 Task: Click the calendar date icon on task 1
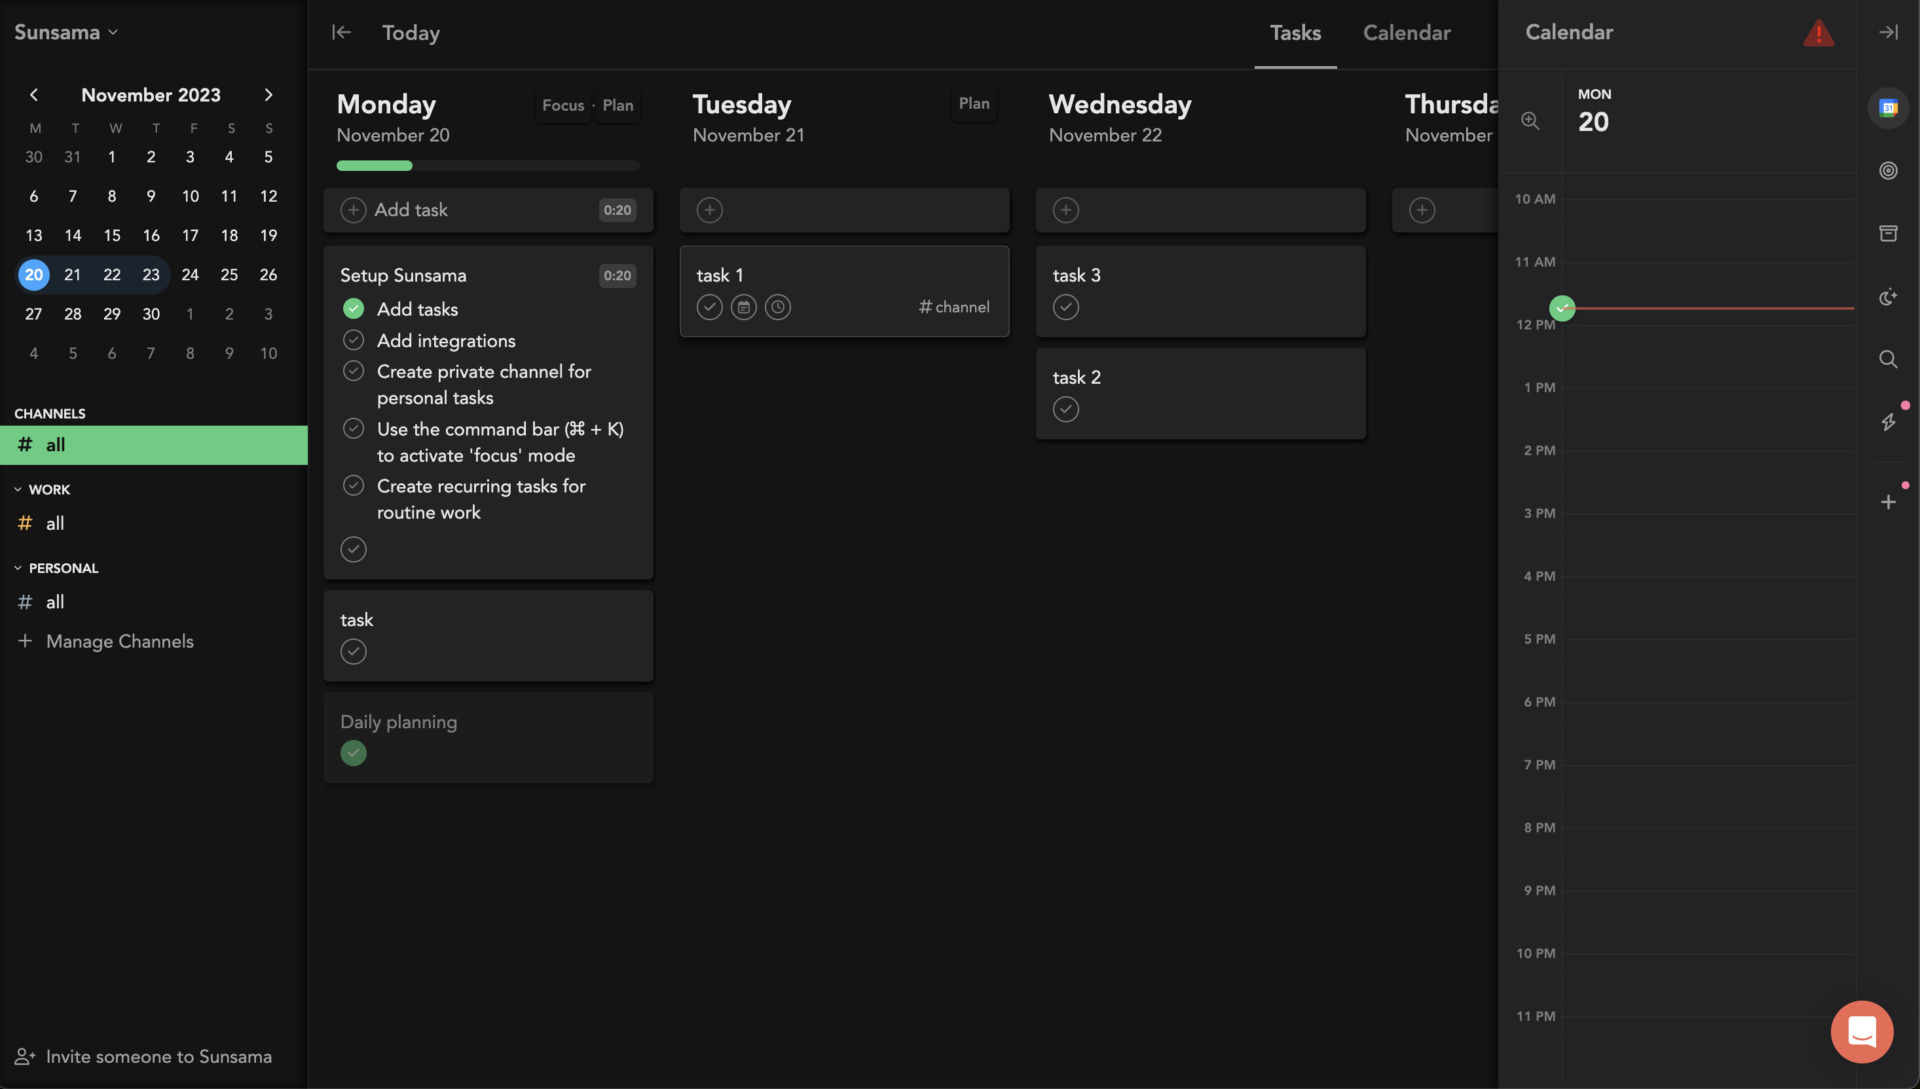(x=743, y=307)
